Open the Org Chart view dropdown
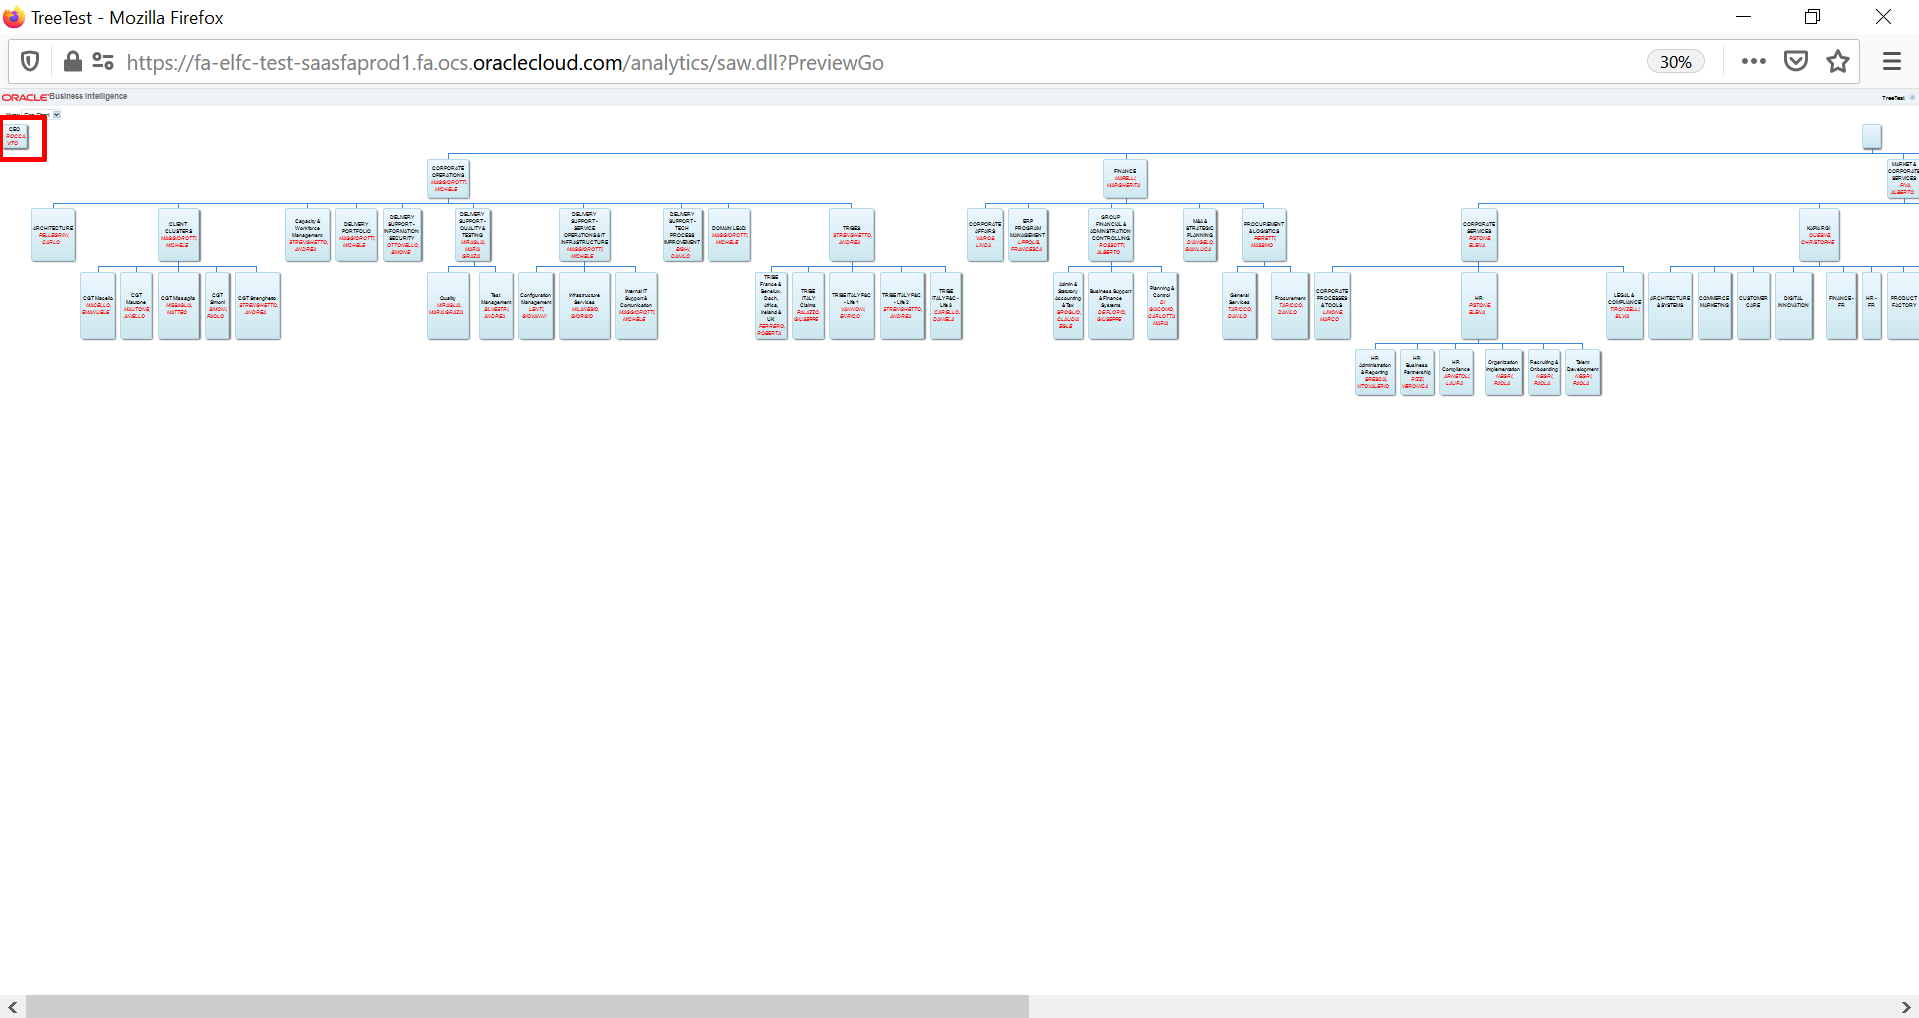1919x1018 pixels. (x=57, y=114)
